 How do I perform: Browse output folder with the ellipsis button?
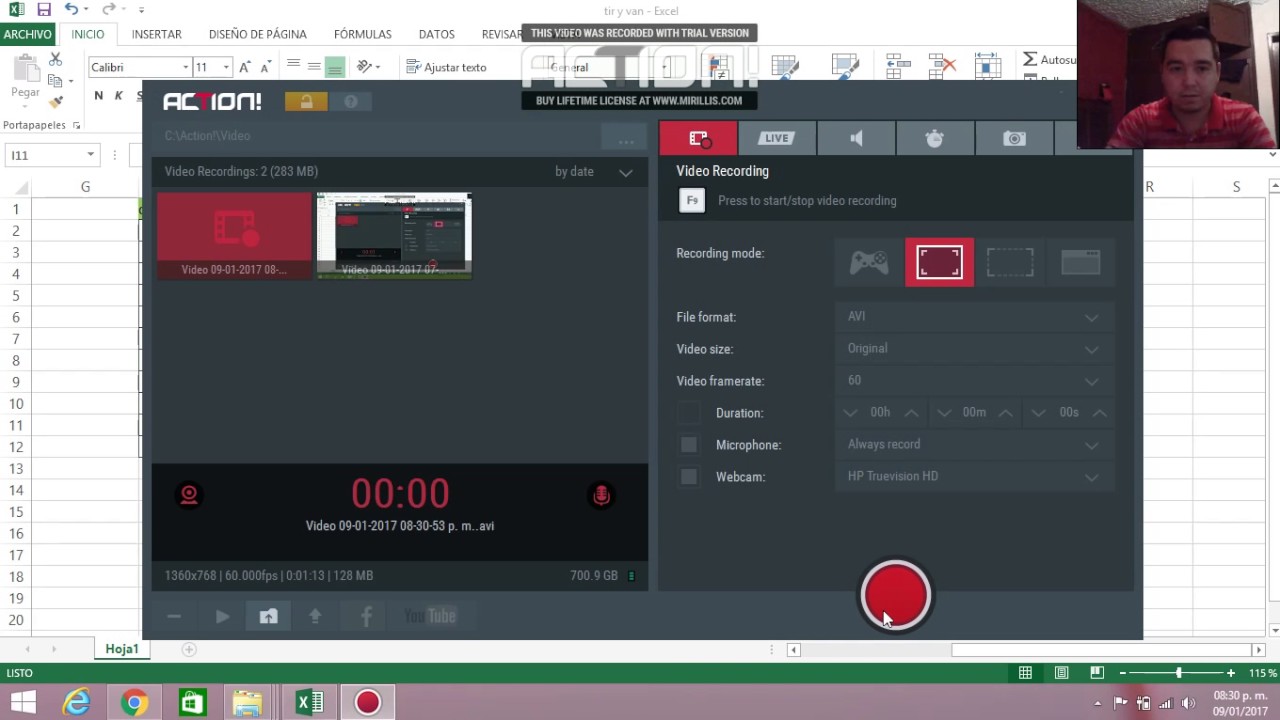[626, 138]
